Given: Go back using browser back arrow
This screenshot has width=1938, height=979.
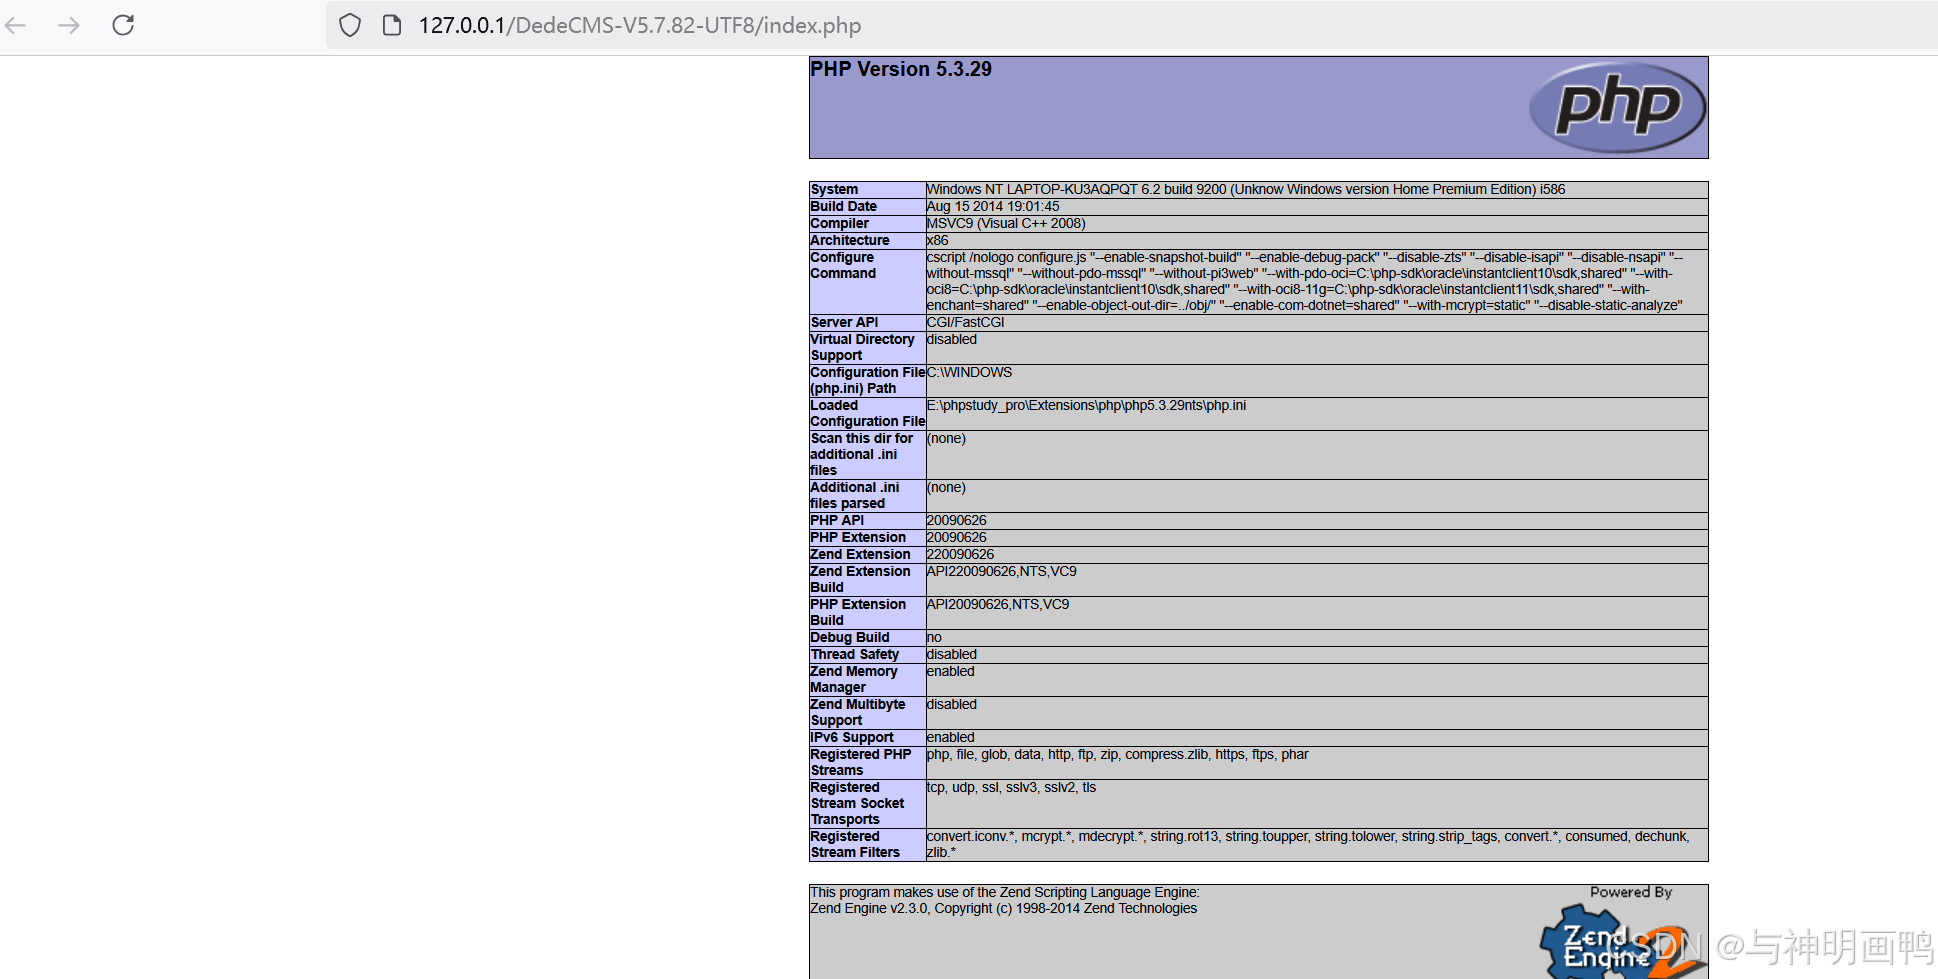Looking at the screenshot, I should (x=16, y=25).
